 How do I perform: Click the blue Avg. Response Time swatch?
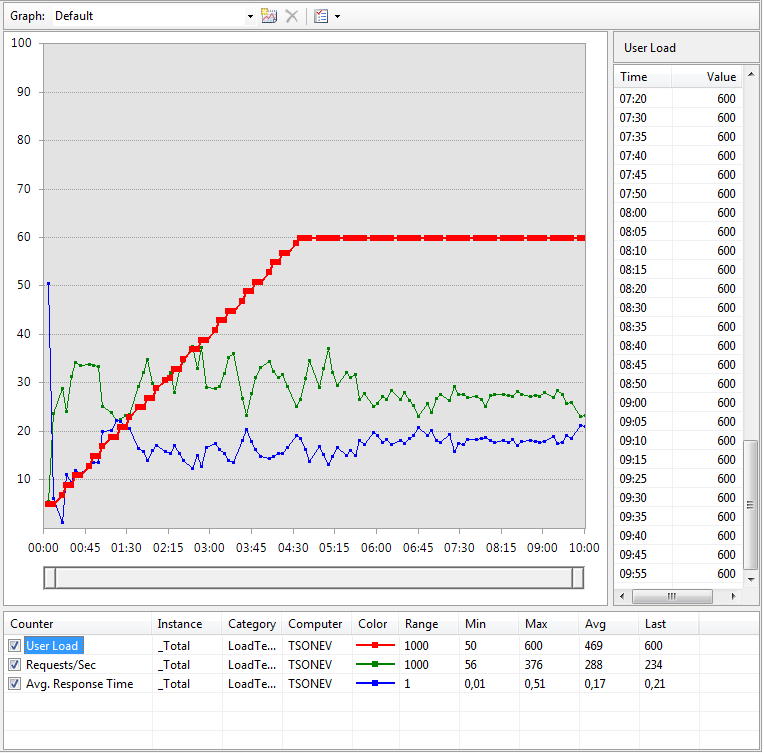[375, 683]
